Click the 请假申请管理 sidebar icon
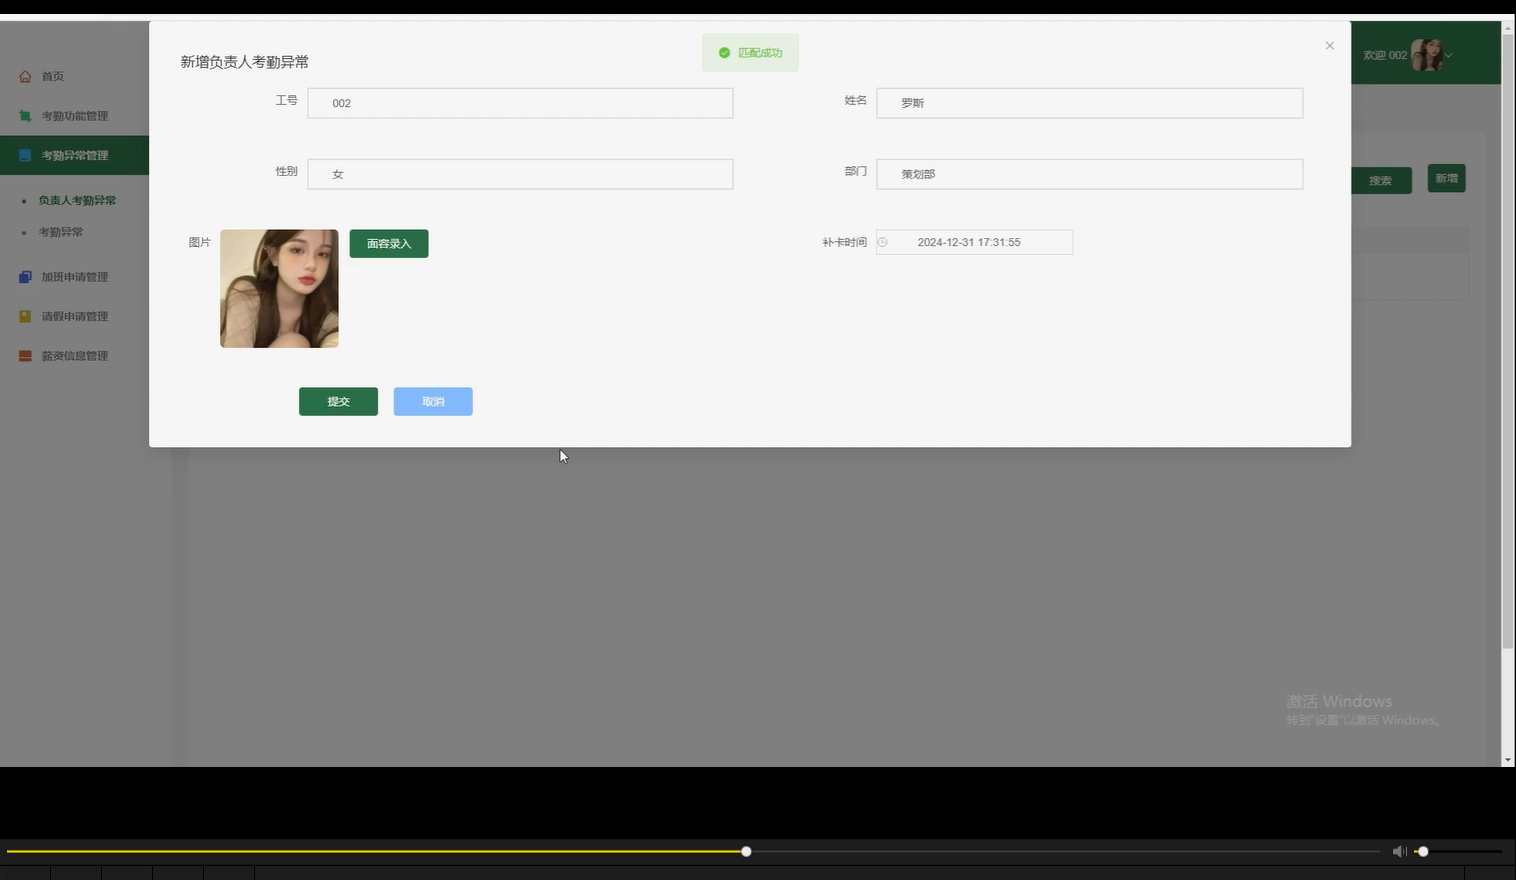 (x=25, y=316)
